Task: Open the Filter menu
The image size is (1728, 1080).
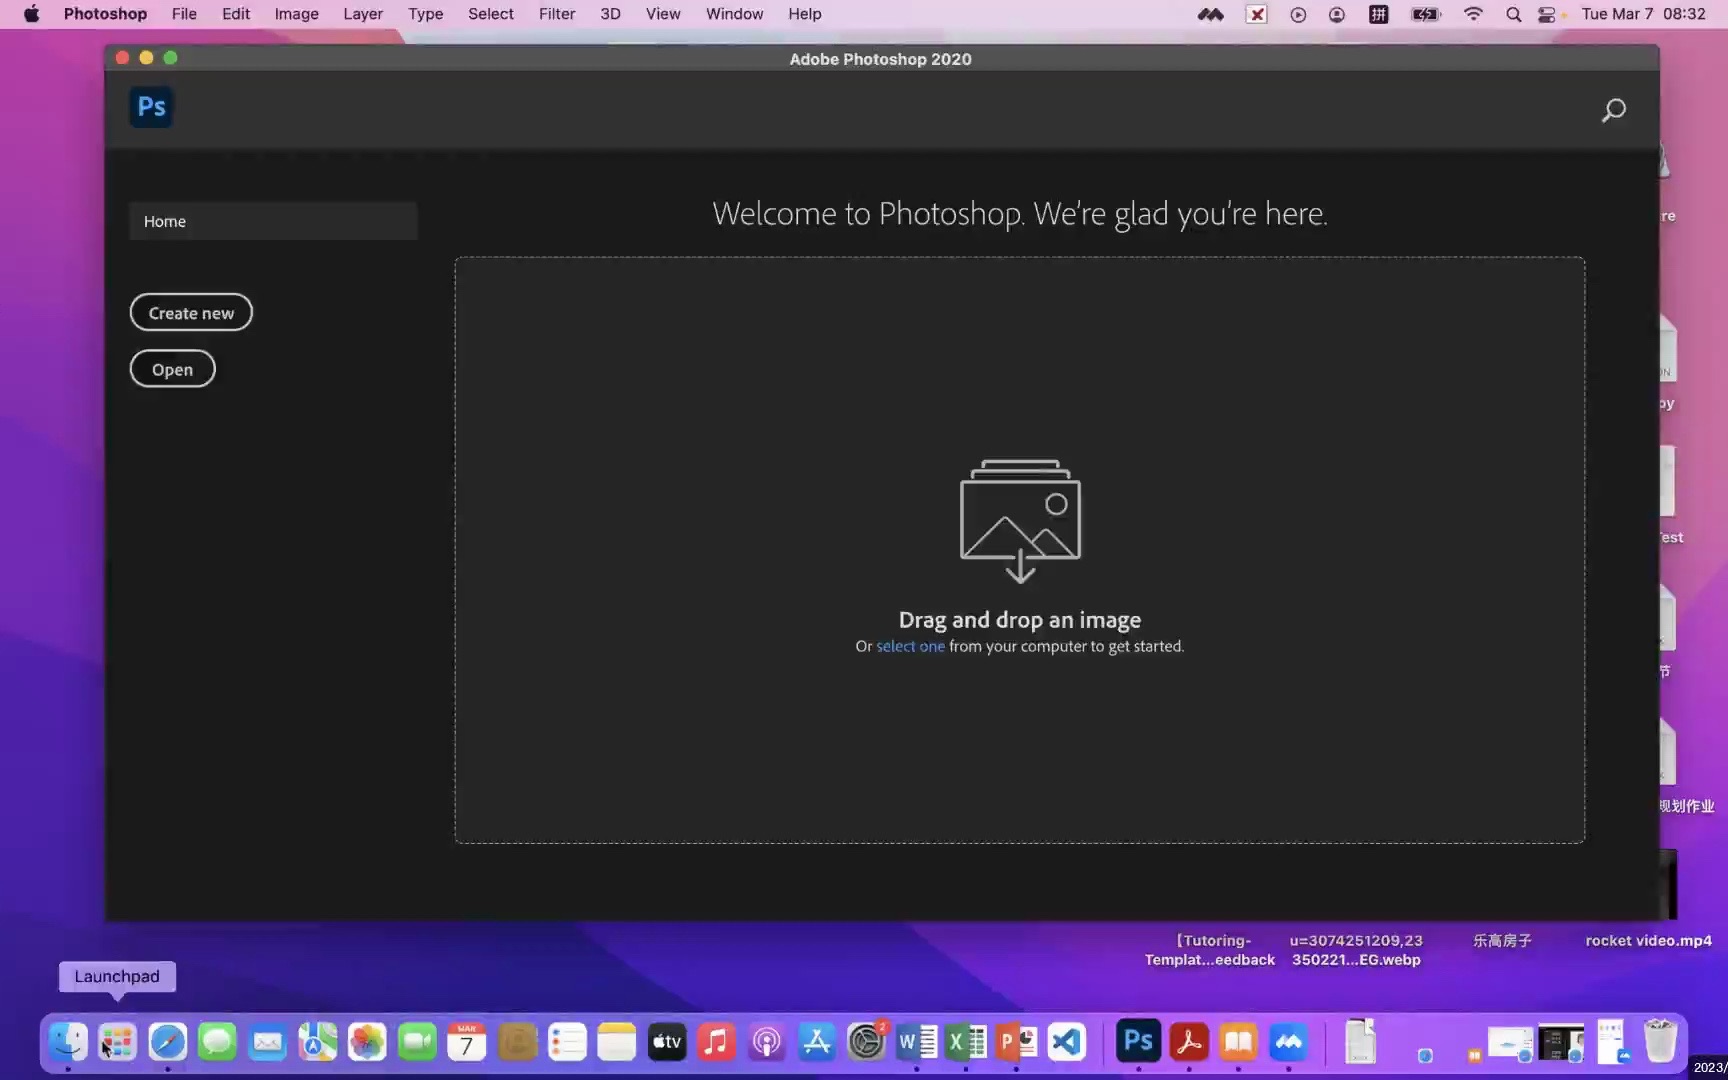Action: (557, 14)
